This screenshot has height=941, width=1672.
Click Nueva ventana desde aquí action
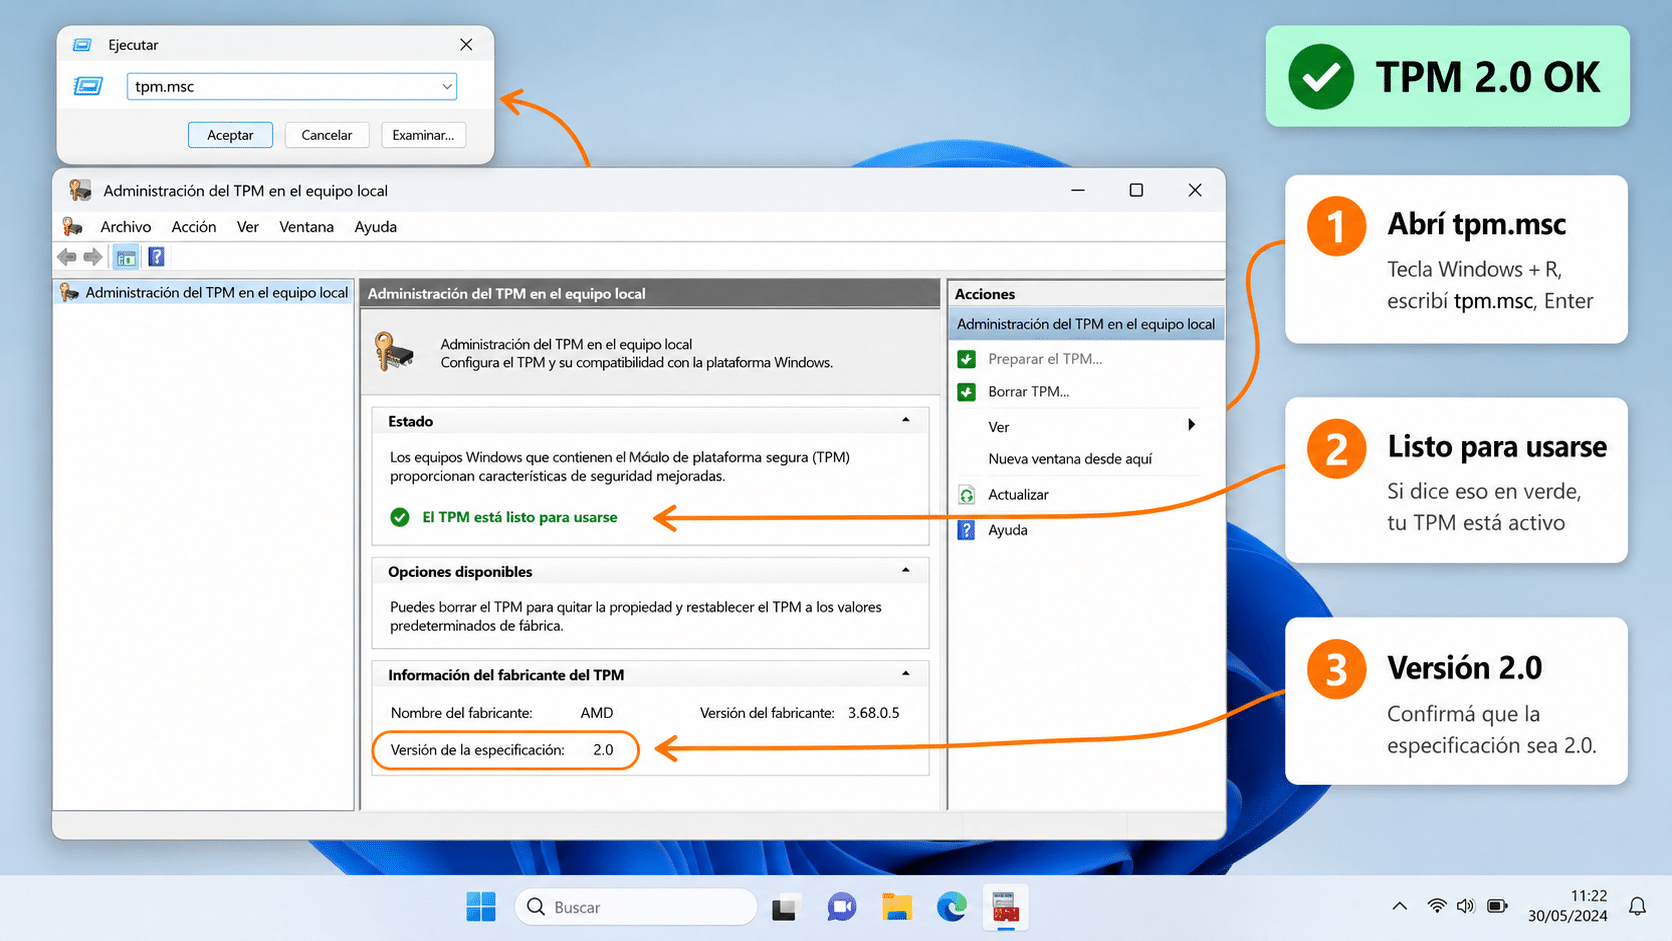pyautogui.click(x=1070, y=459)
